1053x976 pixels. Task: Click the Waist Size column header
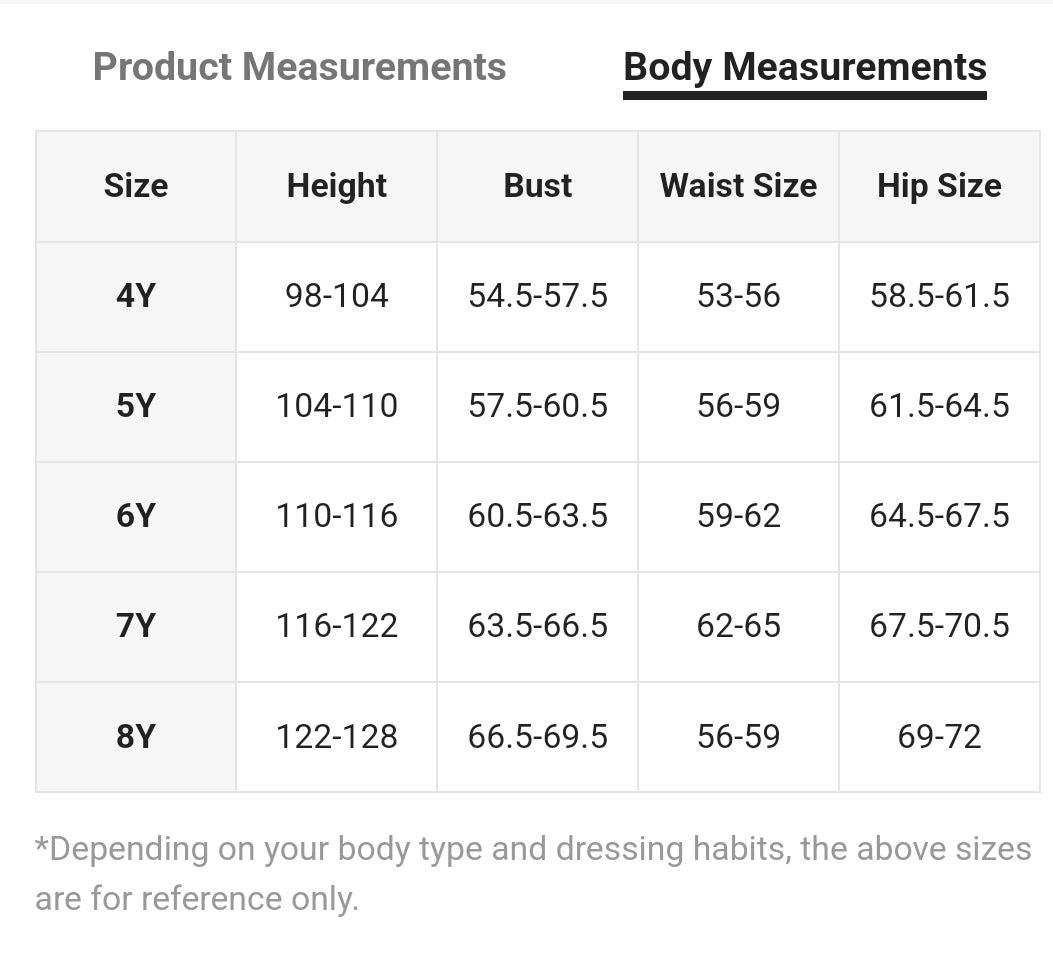pos(738,186)
